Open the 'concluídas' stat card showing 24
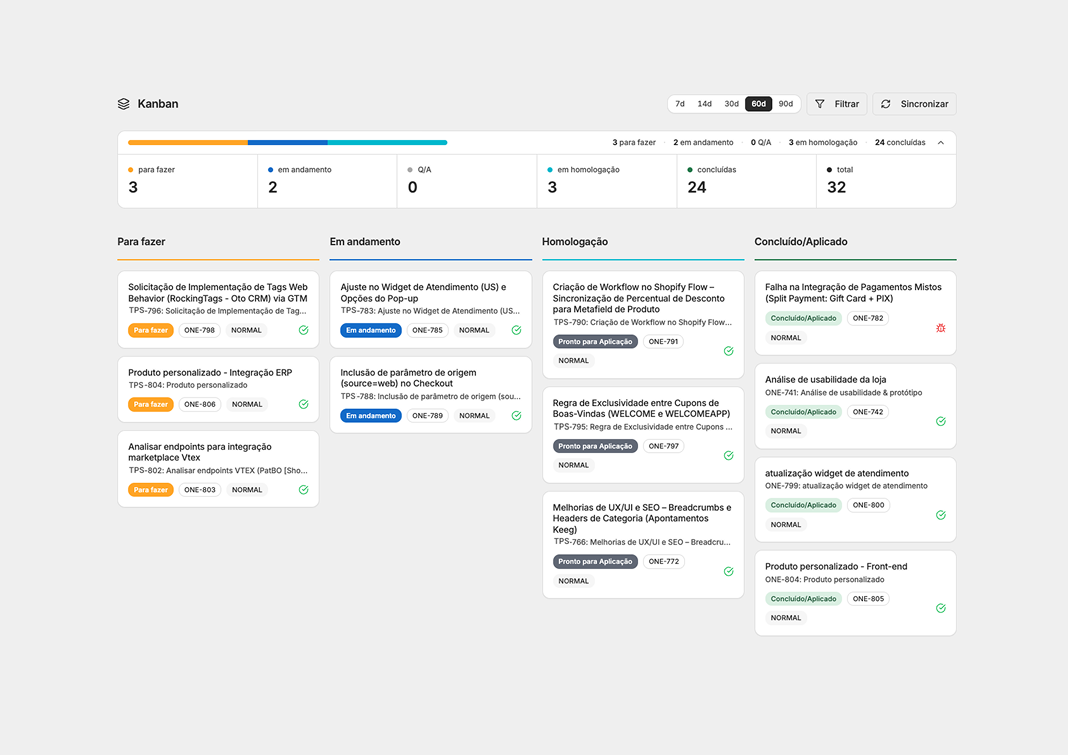 747,181
